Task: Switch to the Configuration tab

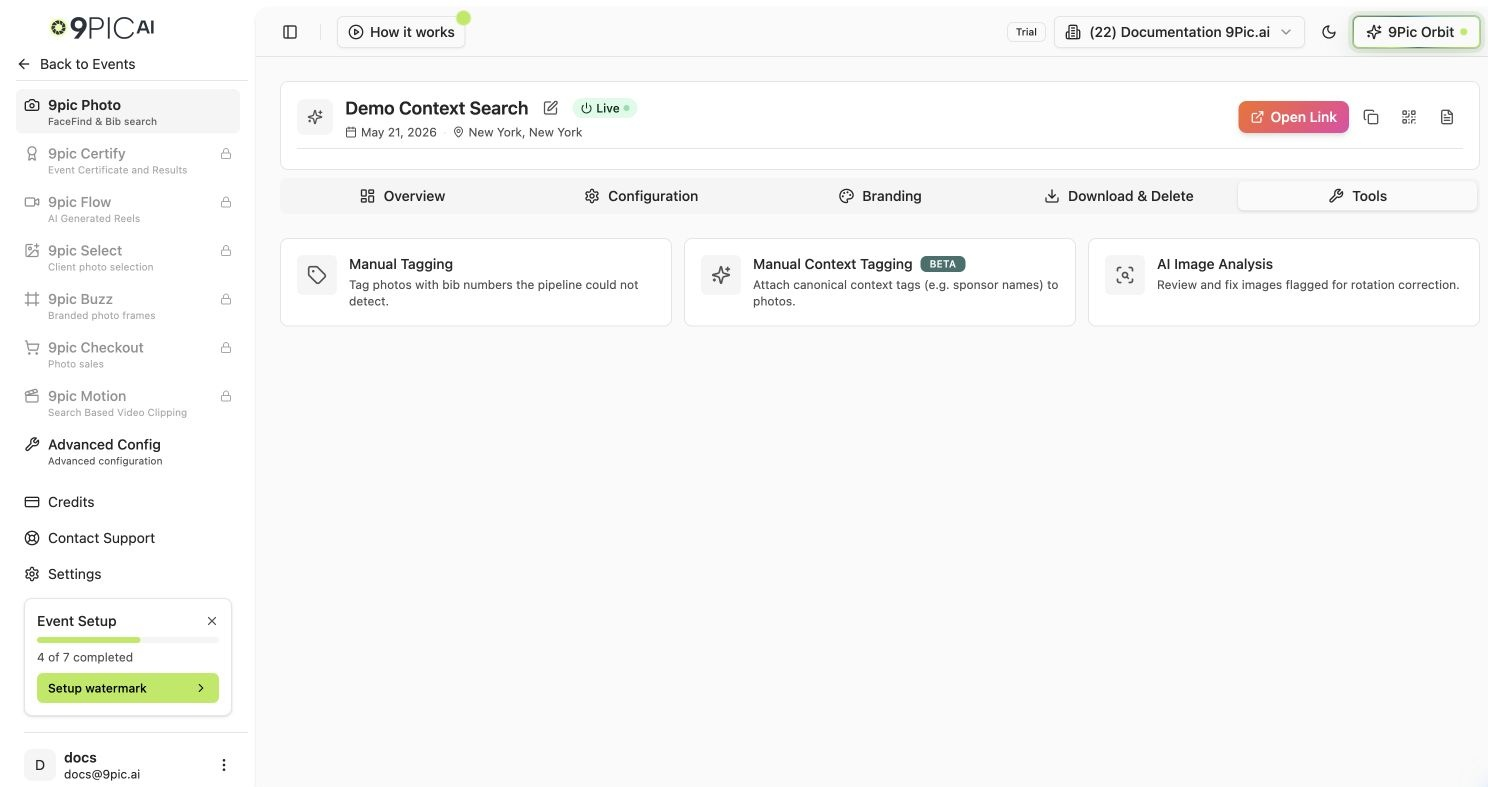Action: point(641,196)
